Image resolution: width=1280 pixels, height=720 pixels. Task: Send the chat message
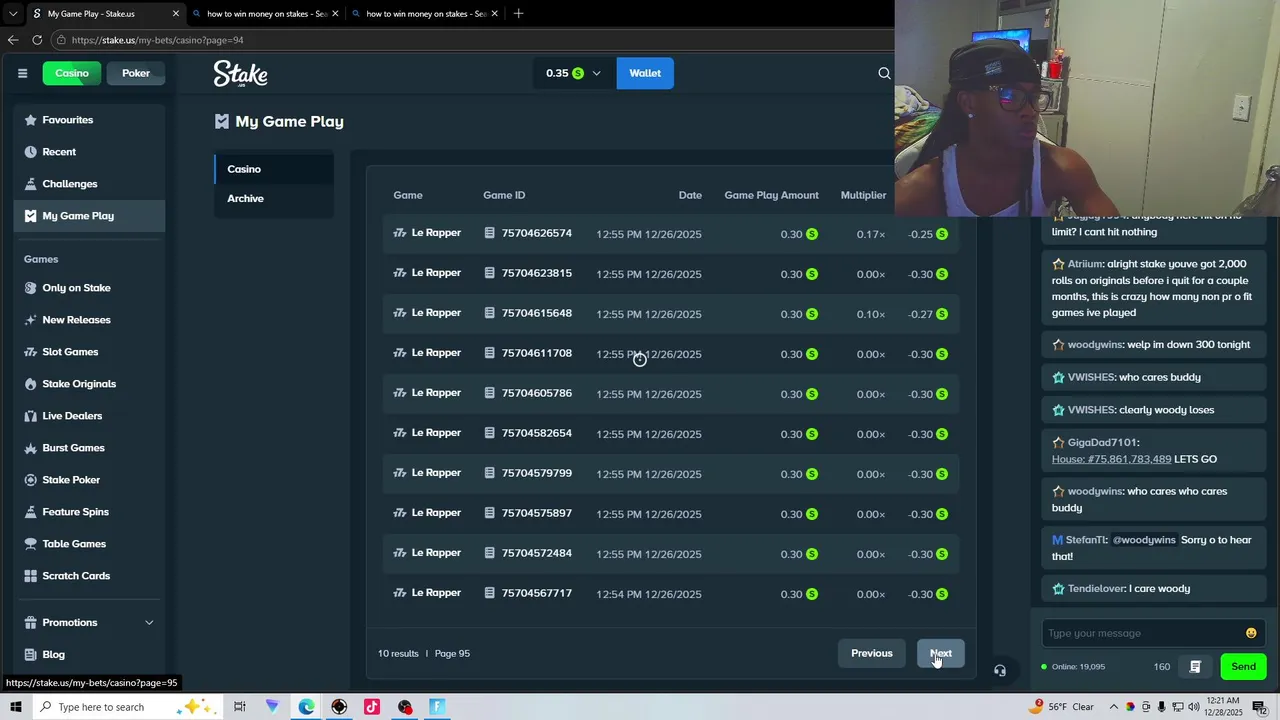coord(1243,667)
